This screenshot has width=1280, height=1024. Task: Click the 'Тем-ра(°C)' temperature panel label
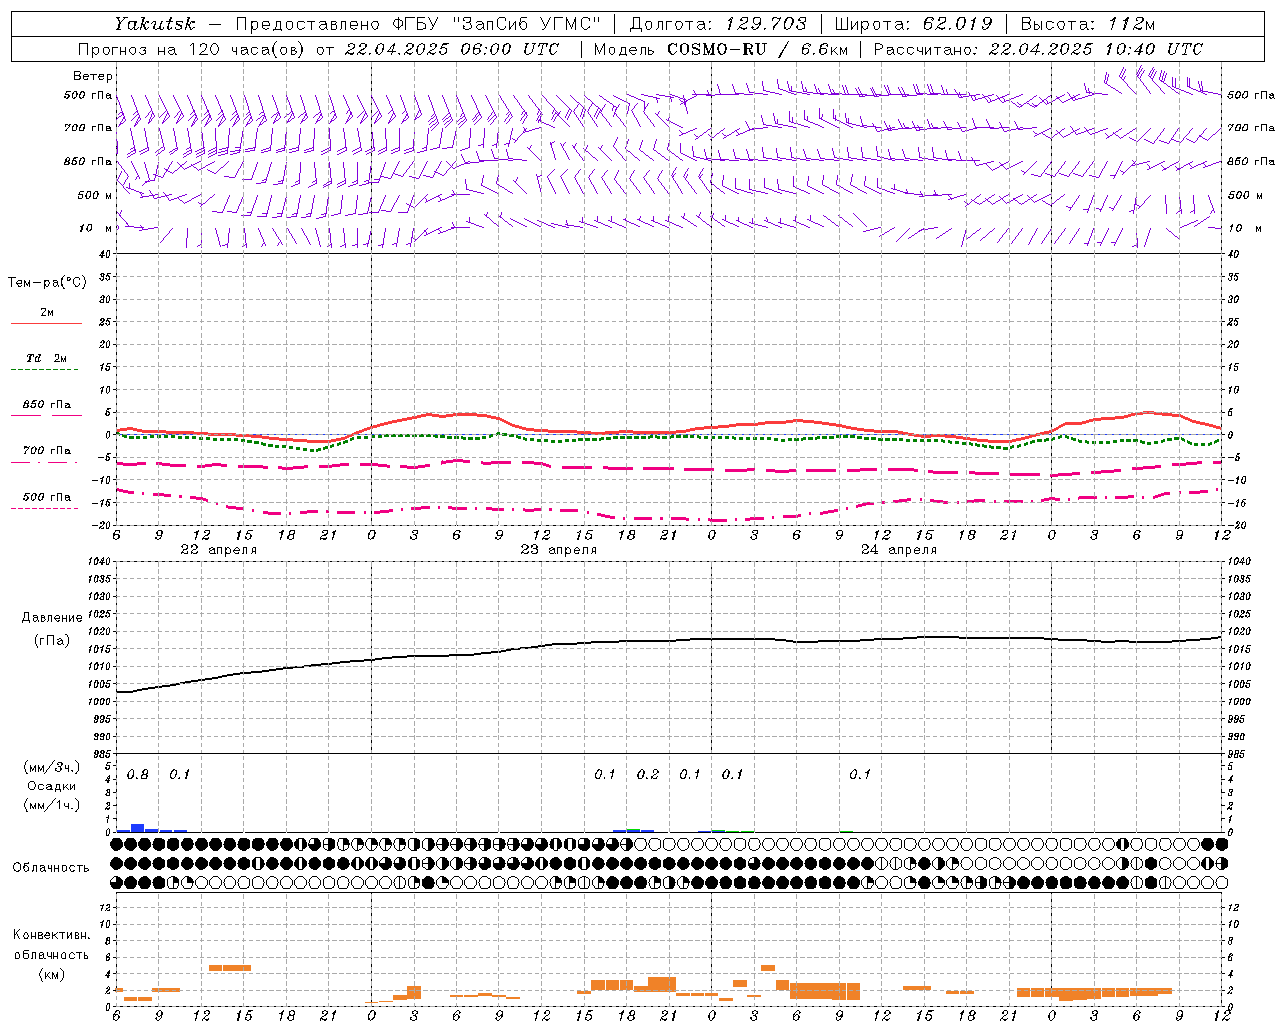[x=47, y=283]
